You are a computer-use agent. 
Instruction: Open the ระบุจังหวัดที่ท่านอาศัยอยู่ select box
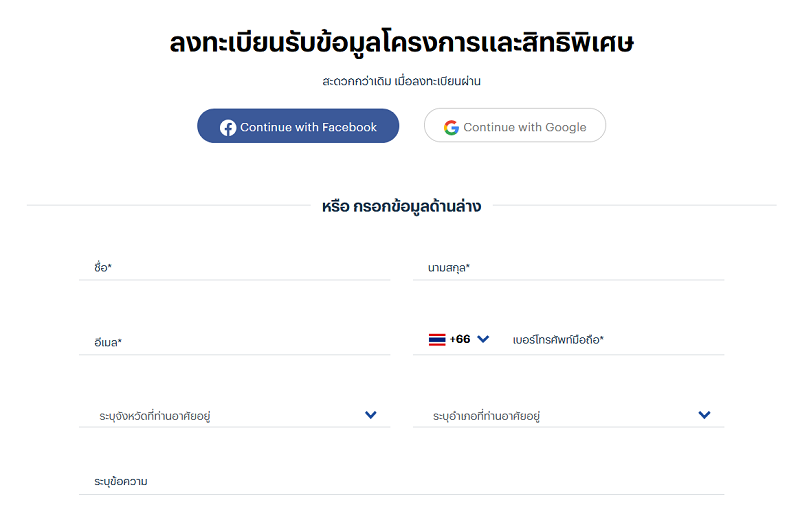(x=235, y=415)
